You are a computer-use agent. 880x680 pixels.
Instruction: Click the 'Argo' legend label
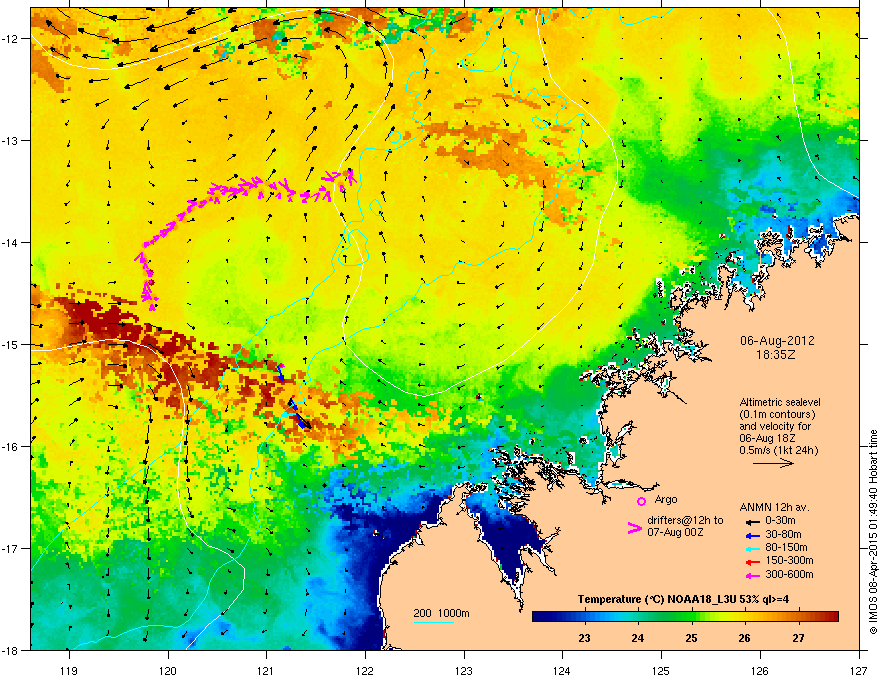coord(666,499)
